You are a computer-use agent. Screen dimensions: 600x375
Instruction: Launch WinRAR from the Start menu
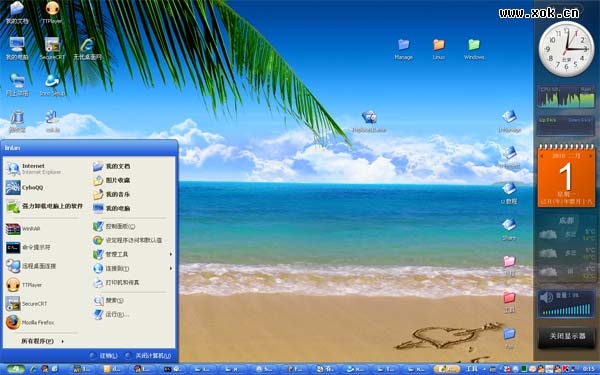[24, 229]
